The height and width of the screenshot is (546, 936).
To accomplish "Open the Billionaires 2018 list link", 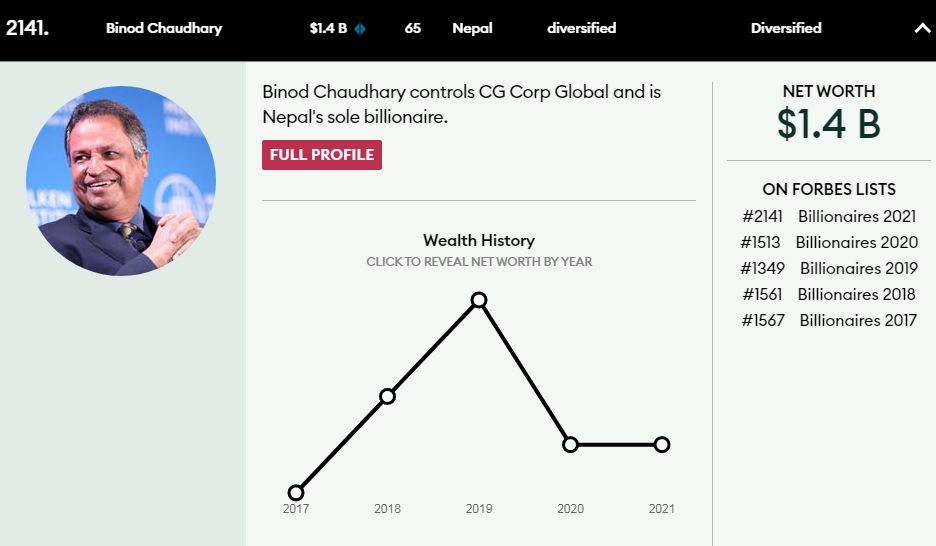I will (856, 294).
